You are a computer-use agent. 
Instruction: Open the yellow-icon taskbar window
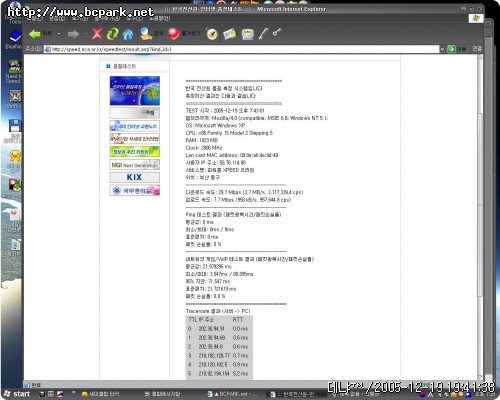[100, 394]
